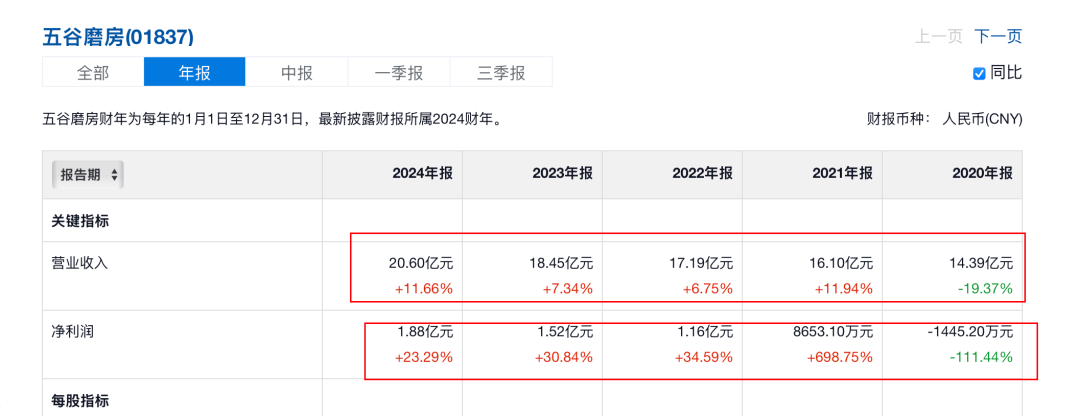Click the 2020年报 column header
This screenshot has height=416, width=1080.
(x=983, y=174)
